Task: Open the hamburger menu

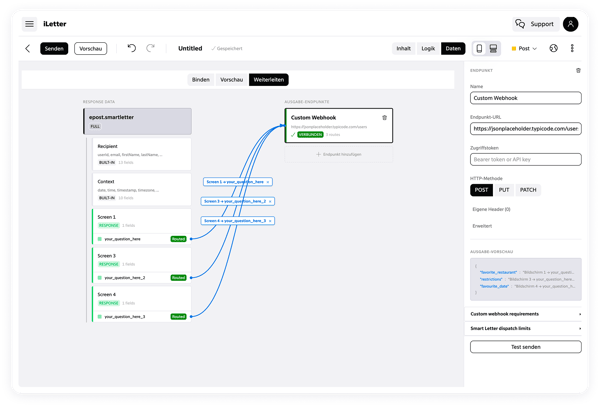Action: tap(29, 24)
